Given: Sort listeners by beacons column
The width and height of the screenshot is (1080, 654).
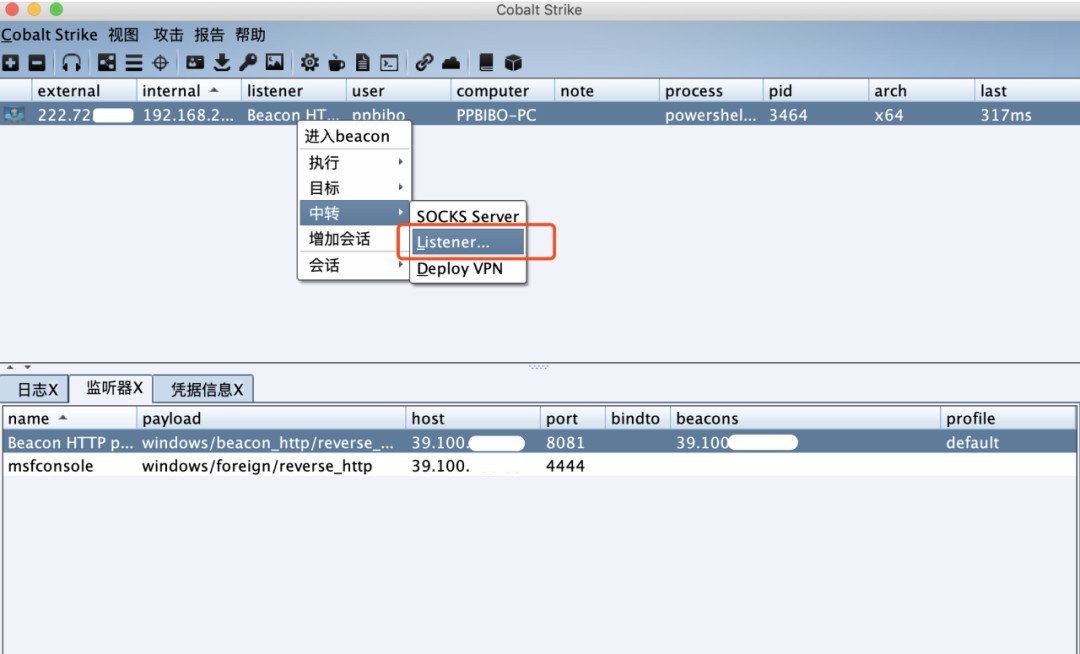Looking at the screenshot, I should (x=805, y=419).
